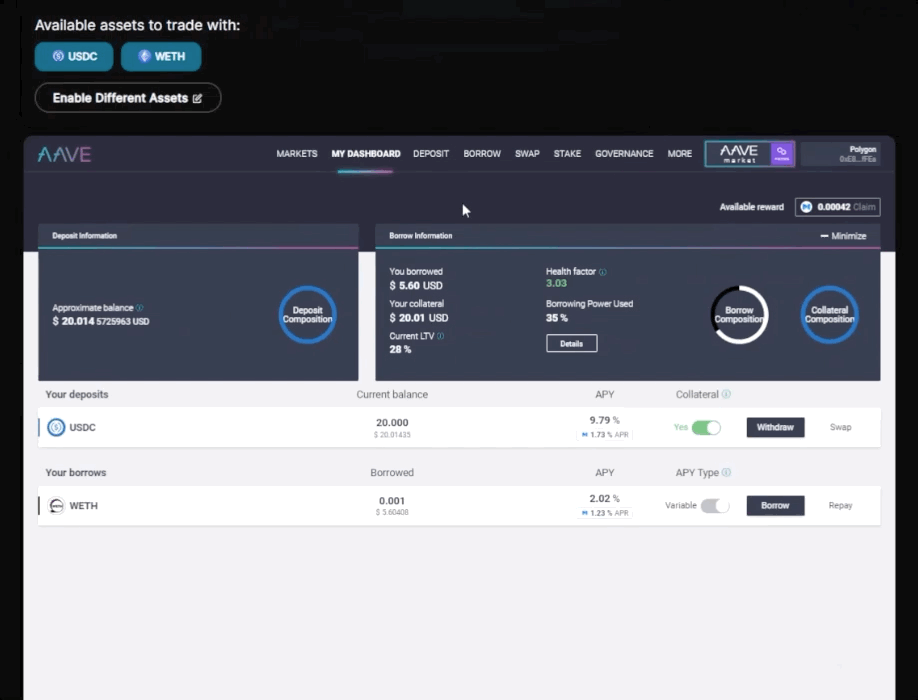Select the WETH asset chip
The image size is (918, 700).
click(161, 57)
